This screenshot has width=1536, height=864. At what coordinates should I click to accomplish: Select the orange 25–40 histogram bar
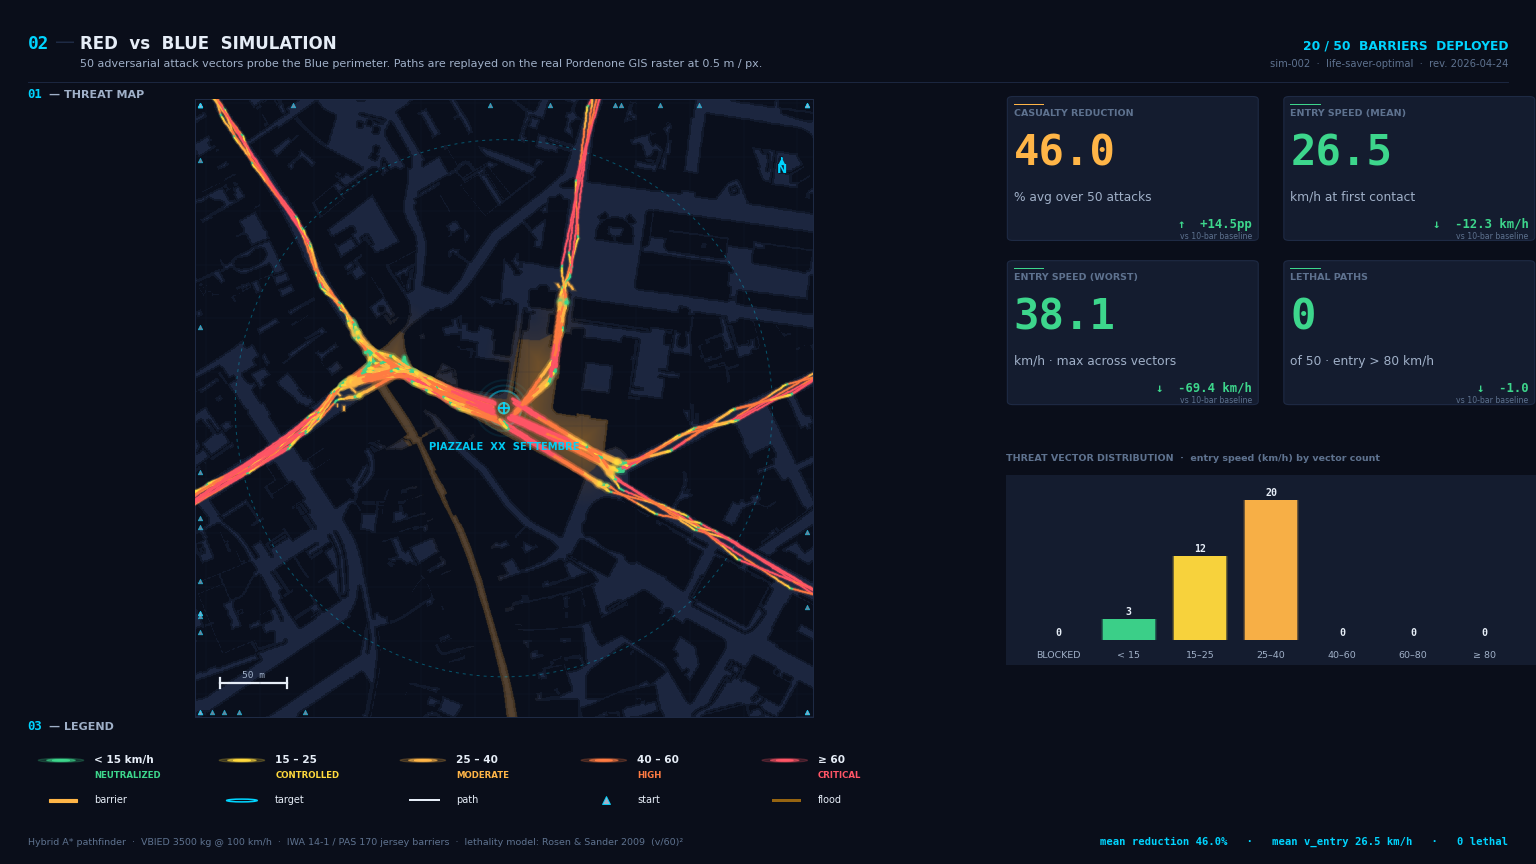1271,570
